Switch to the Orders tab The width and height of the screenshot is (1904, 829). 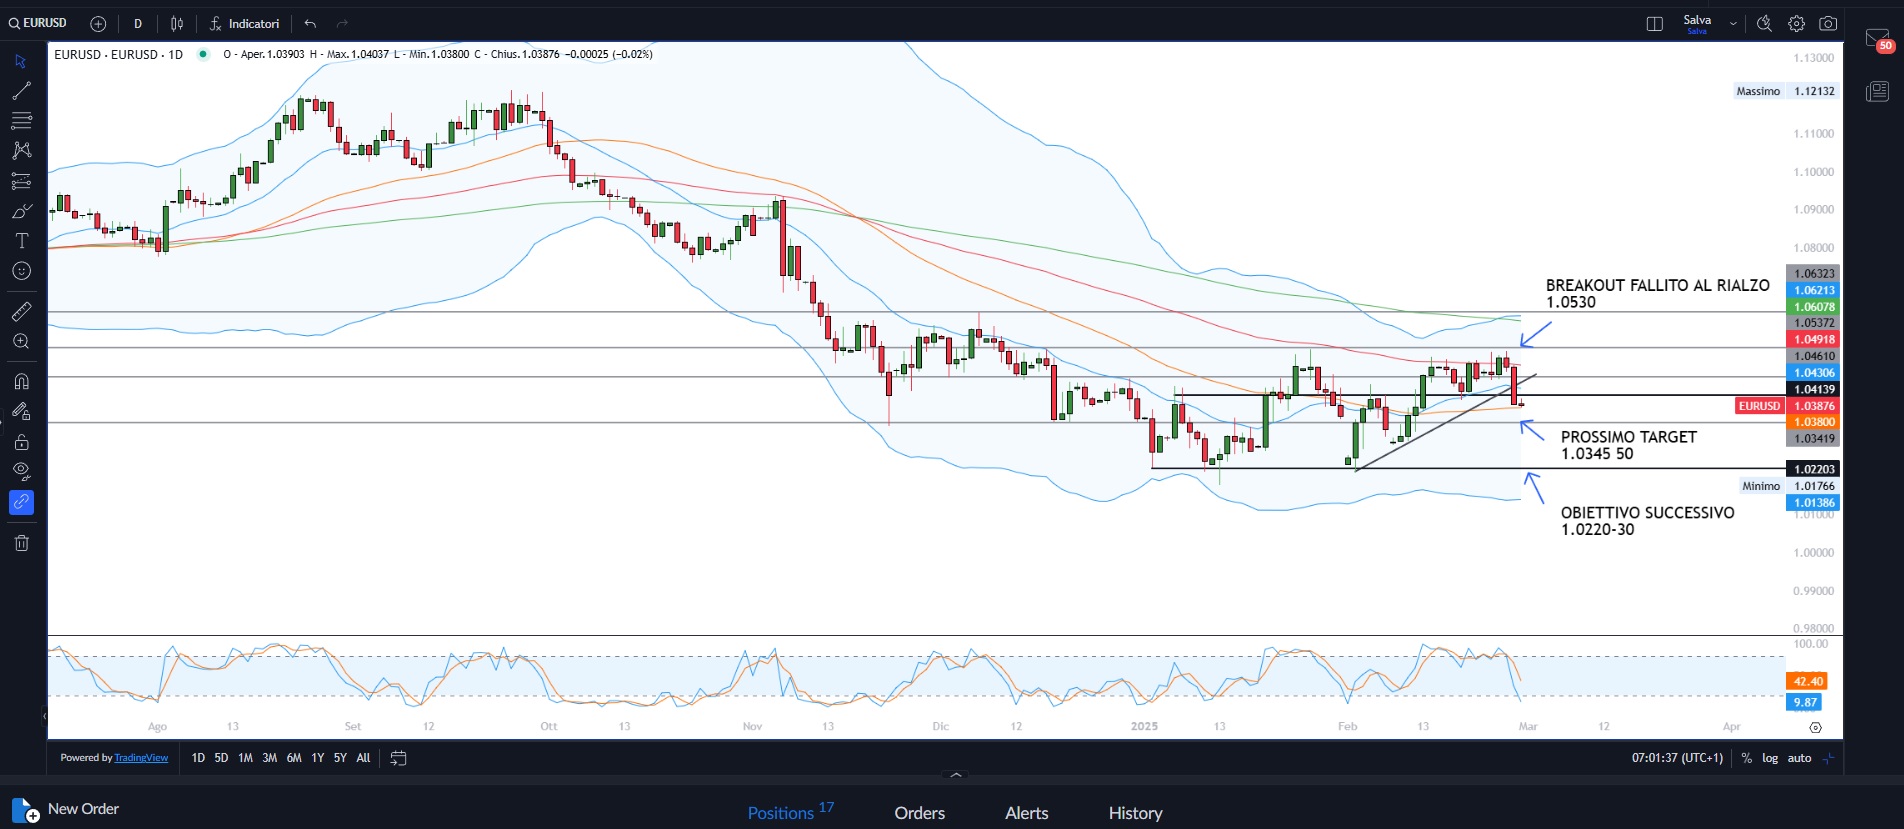[x=919, y=813]
